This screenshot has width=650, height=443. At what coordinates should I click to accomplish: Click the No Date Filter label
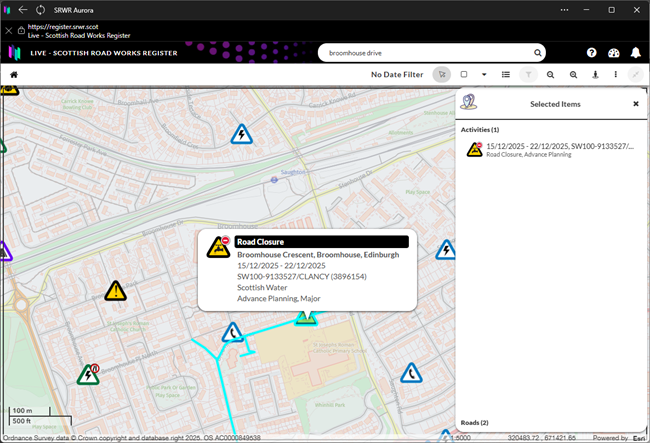coord(397,75)
